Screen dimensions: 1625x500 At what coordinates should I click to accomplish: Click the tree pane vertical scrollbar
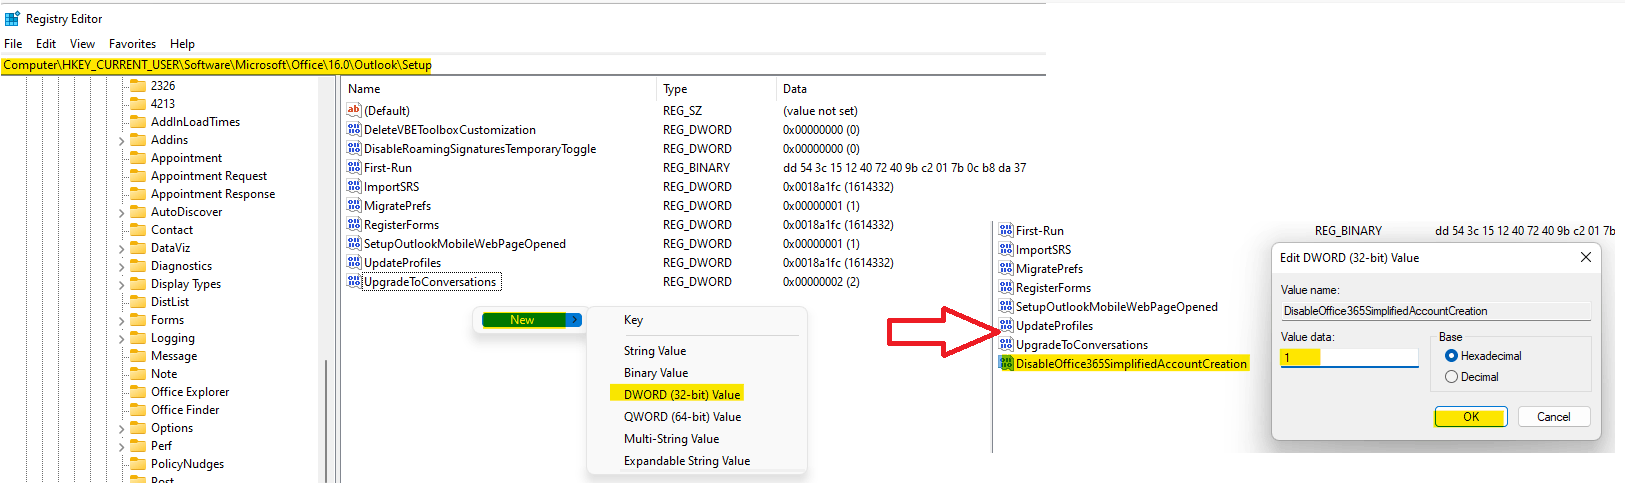tap(326, 280)
